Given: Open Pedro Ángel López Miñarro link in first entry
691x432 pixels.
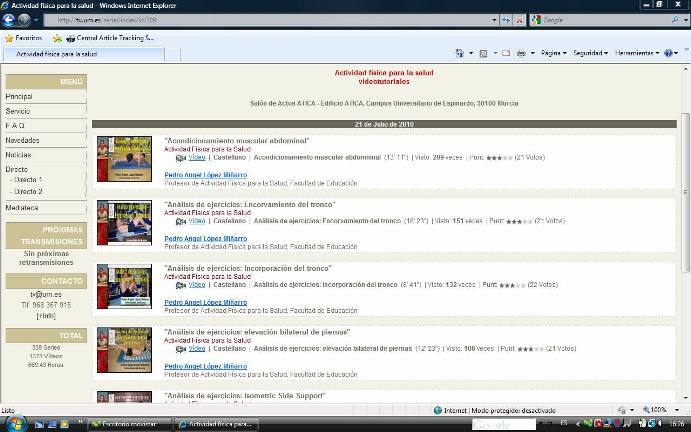Looking at the screenshot, I should [x=205, y=175].
